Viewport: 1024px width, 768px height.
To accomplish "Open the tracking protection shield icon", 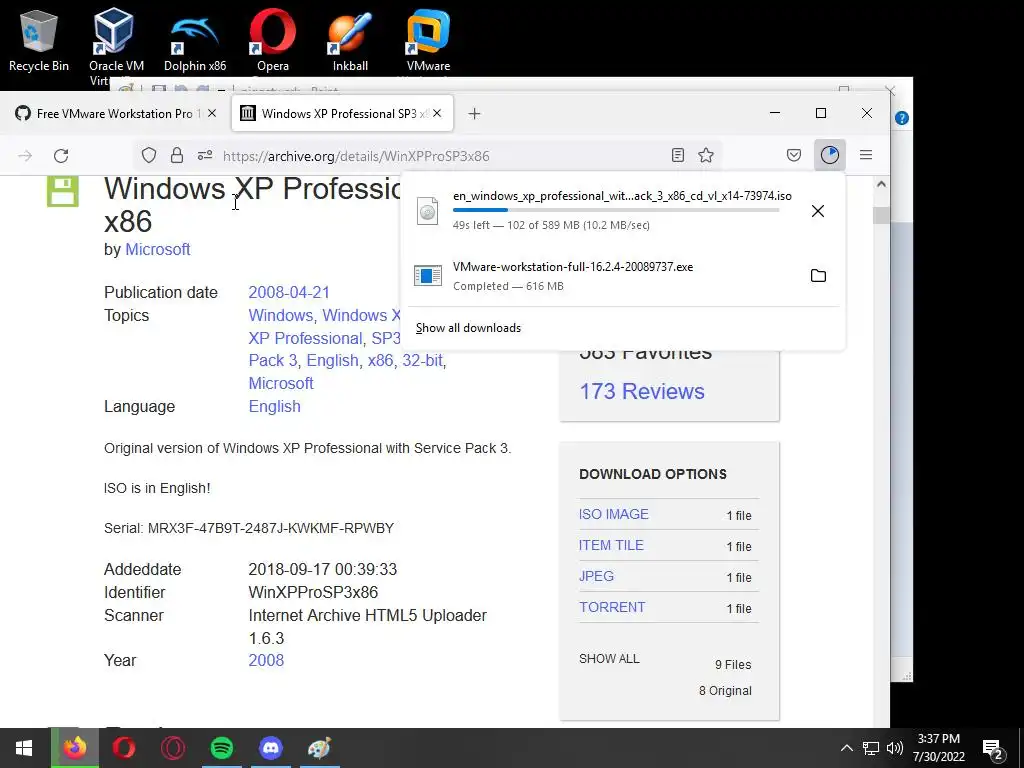I will 149,155.
